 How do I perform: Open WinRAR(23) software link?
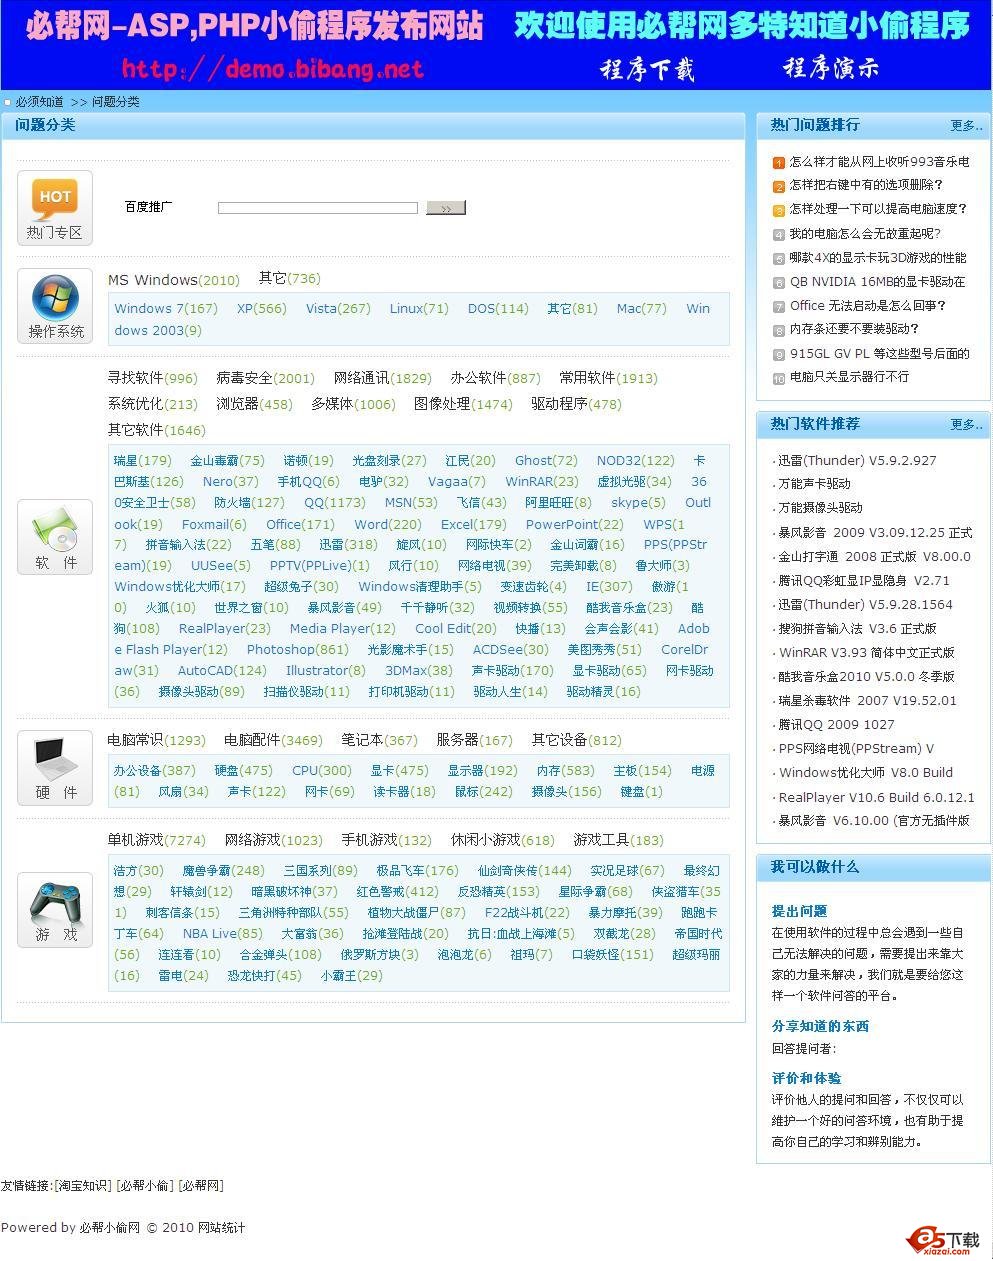coord(542,482)
